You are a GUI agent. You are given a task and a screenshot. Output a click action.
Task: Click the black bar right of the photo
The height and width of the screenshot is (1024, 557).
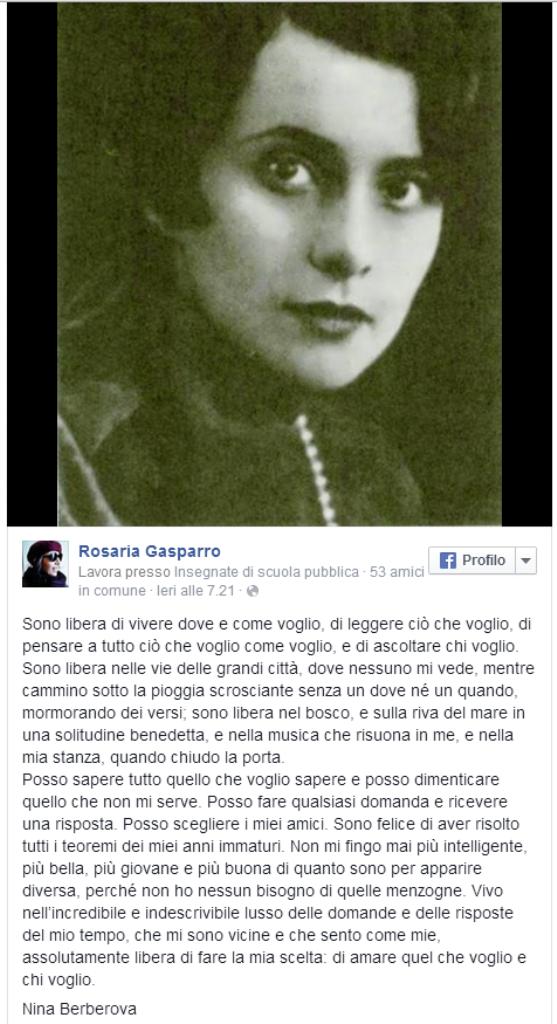tap(526, 264)
